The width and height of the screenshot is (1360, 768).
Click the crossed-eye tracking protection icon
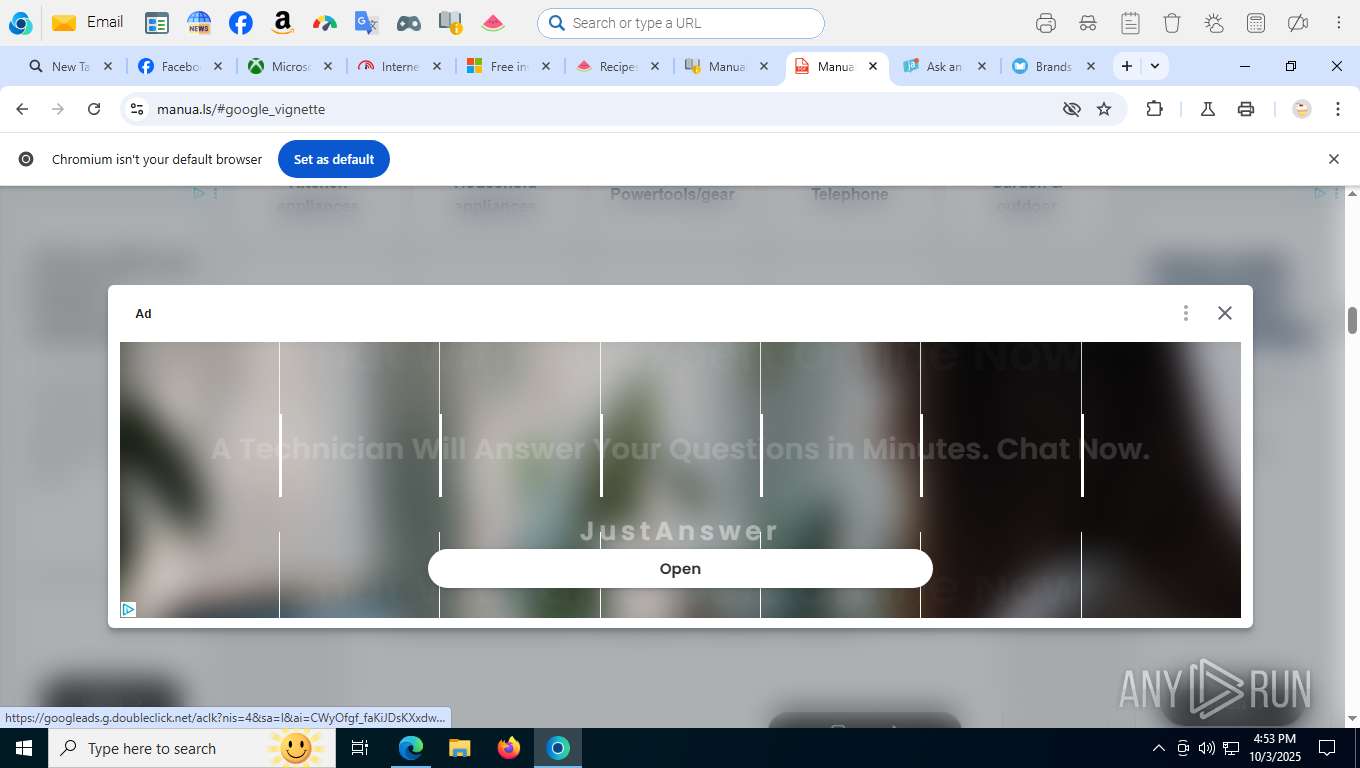[x=1072, y=109]
